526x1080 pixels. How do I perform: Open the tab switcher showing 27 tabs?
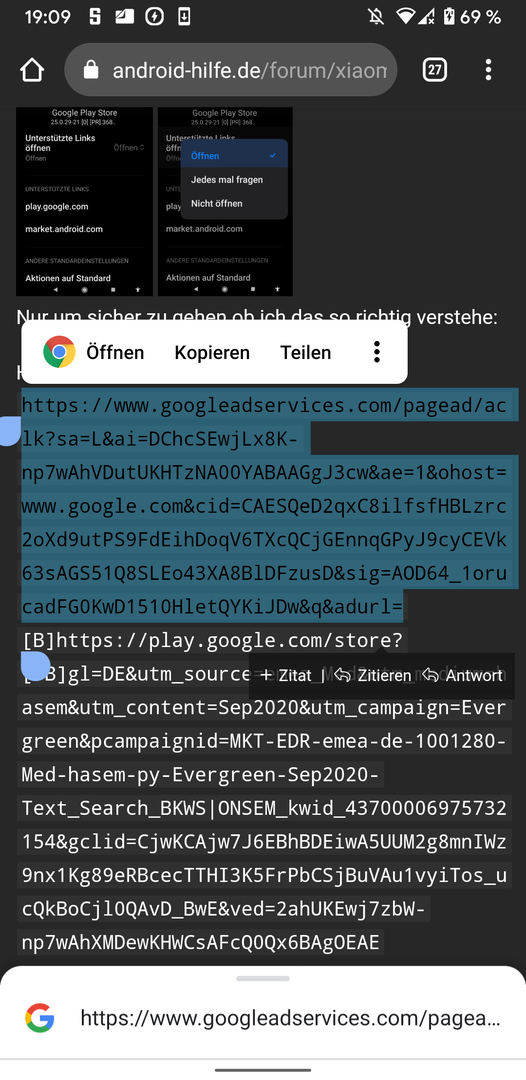click(434, 70)
